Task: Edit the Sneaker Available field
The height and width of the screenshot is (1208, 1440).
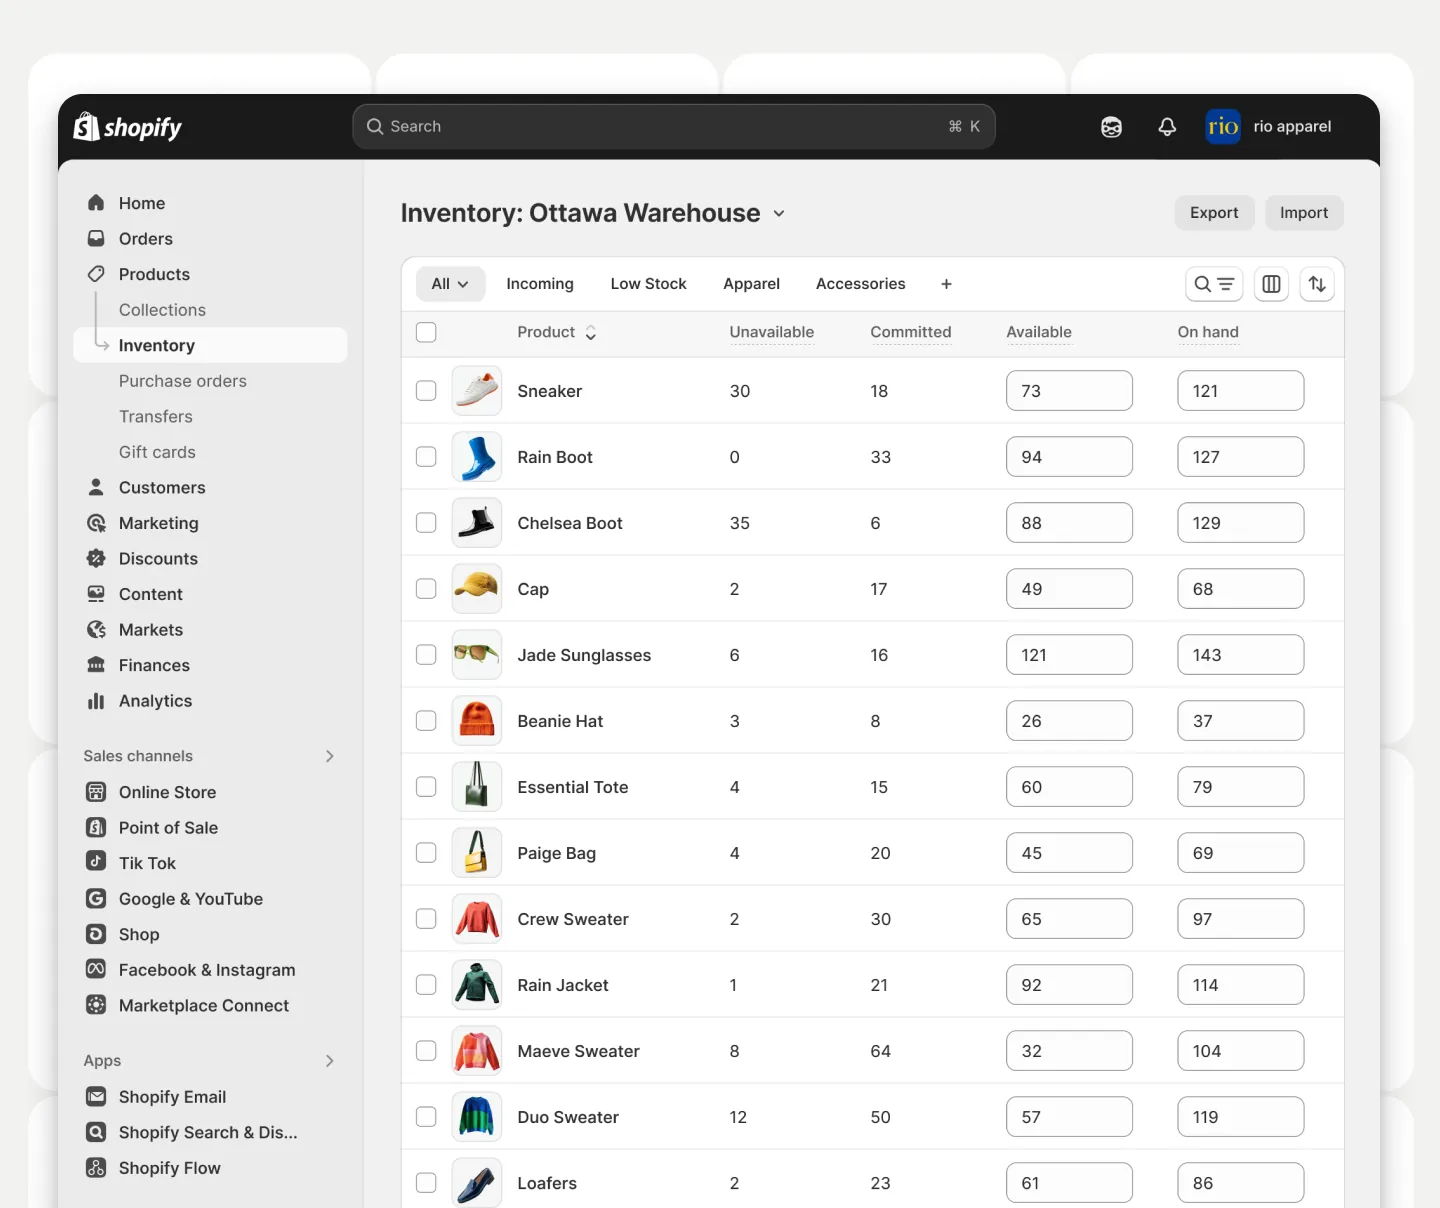Action: click(1069, 391)
